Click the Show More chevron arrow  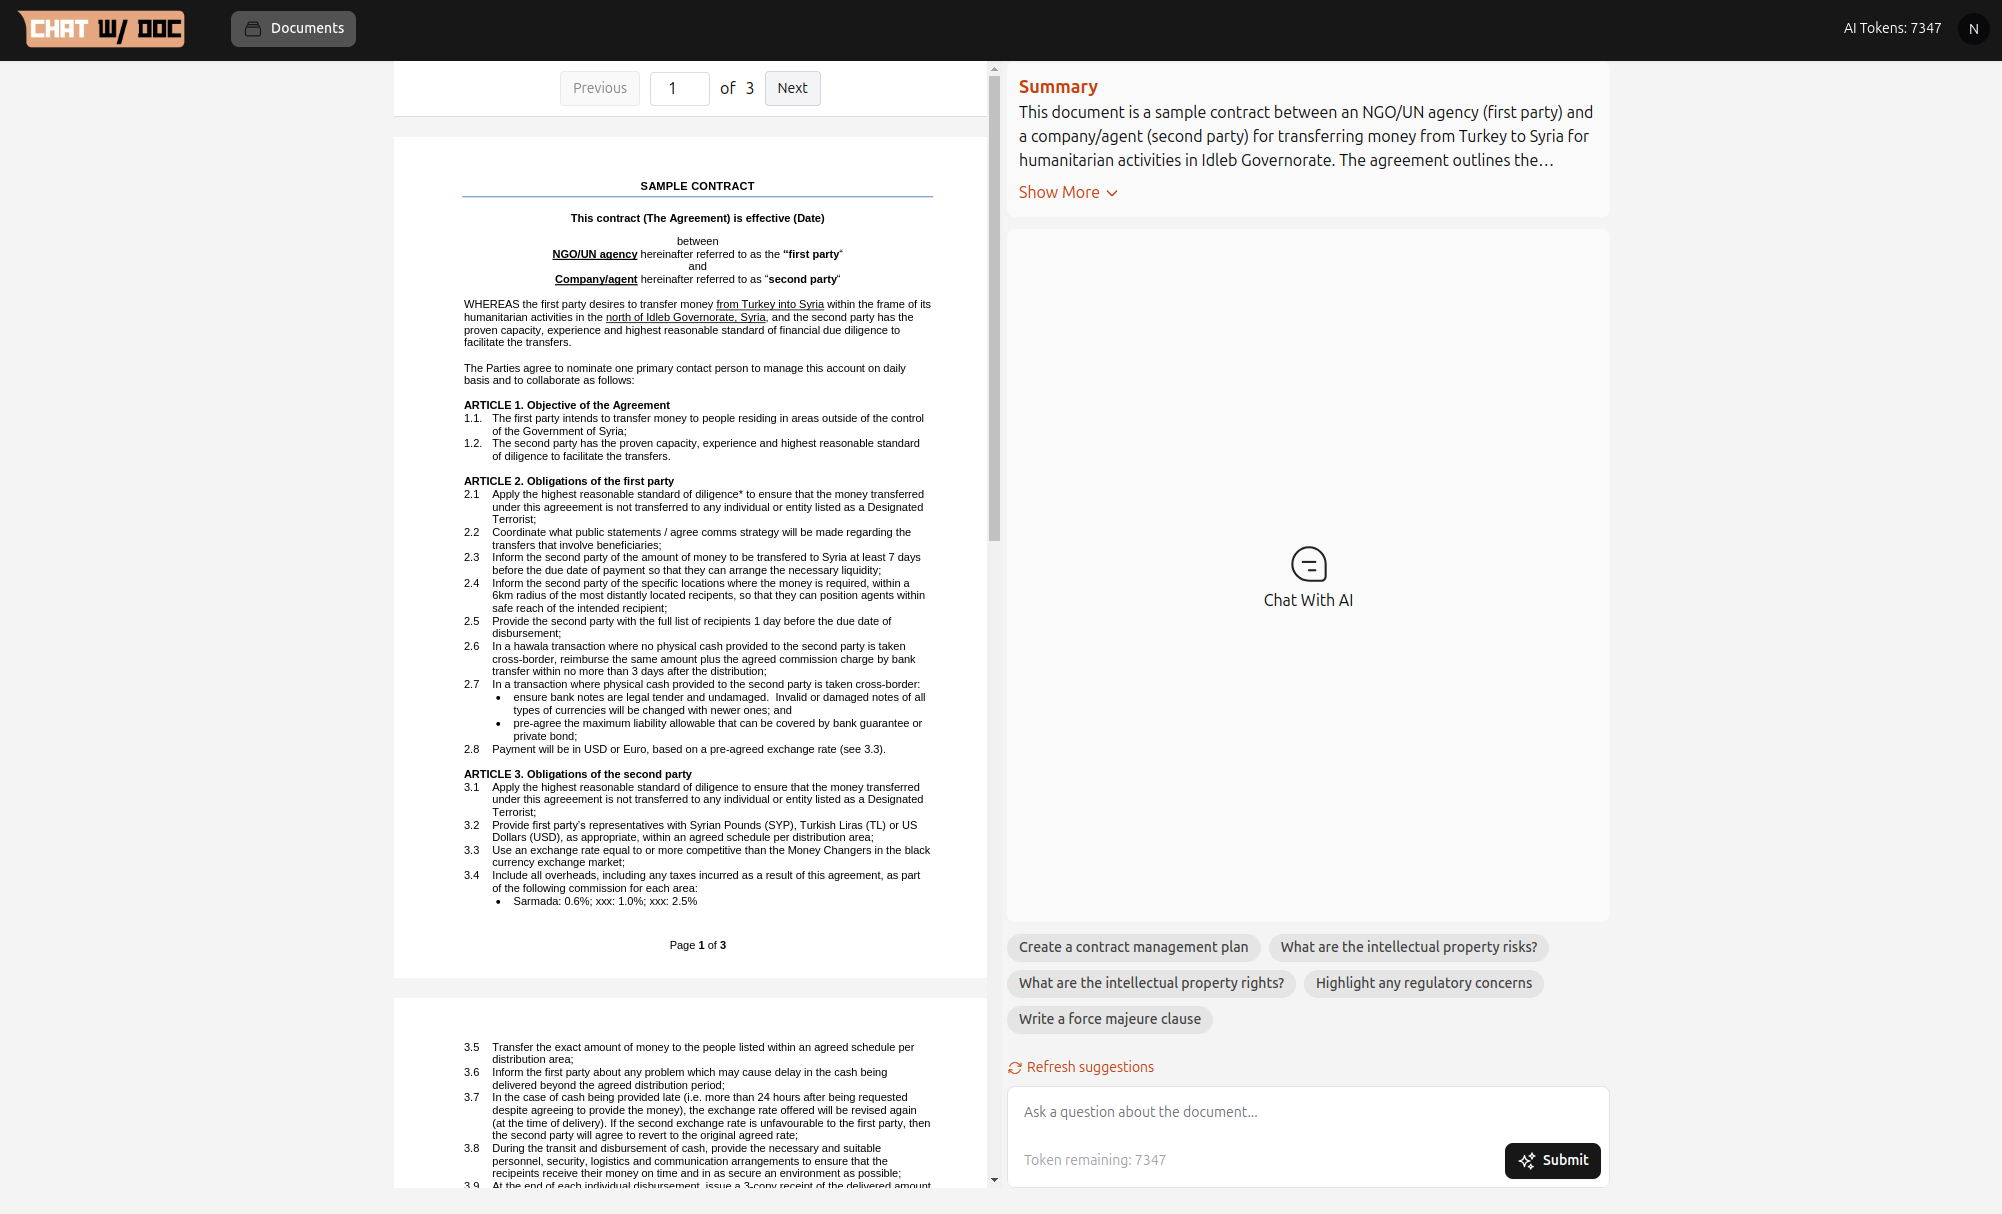(x=1112, y=193)
